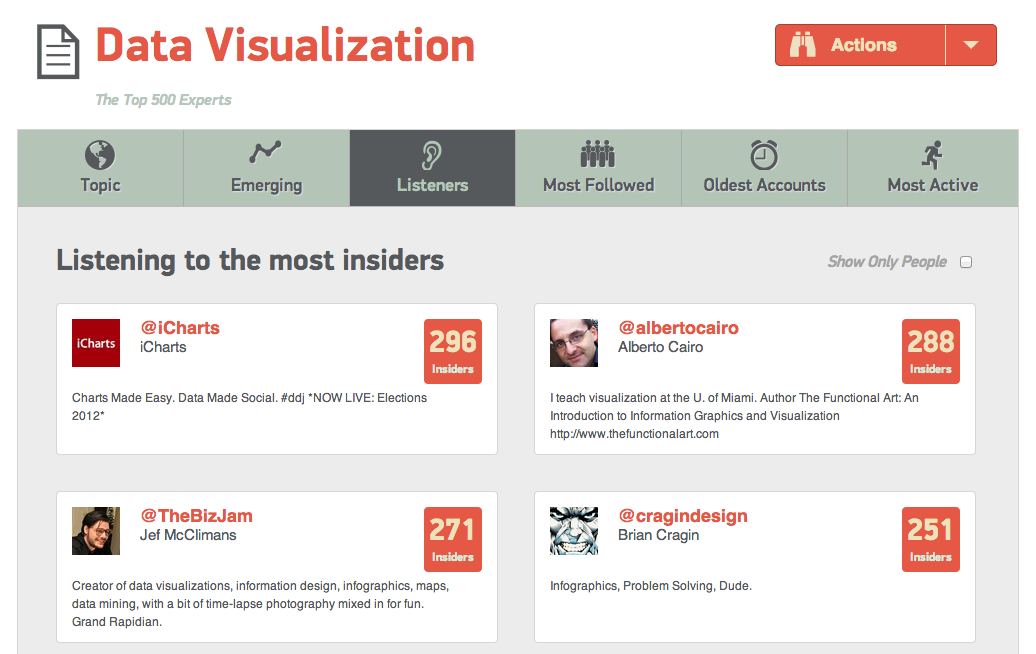Open the @cragindesign profile link
Viewport: 1036px width, 654px height.
(683, 516)
